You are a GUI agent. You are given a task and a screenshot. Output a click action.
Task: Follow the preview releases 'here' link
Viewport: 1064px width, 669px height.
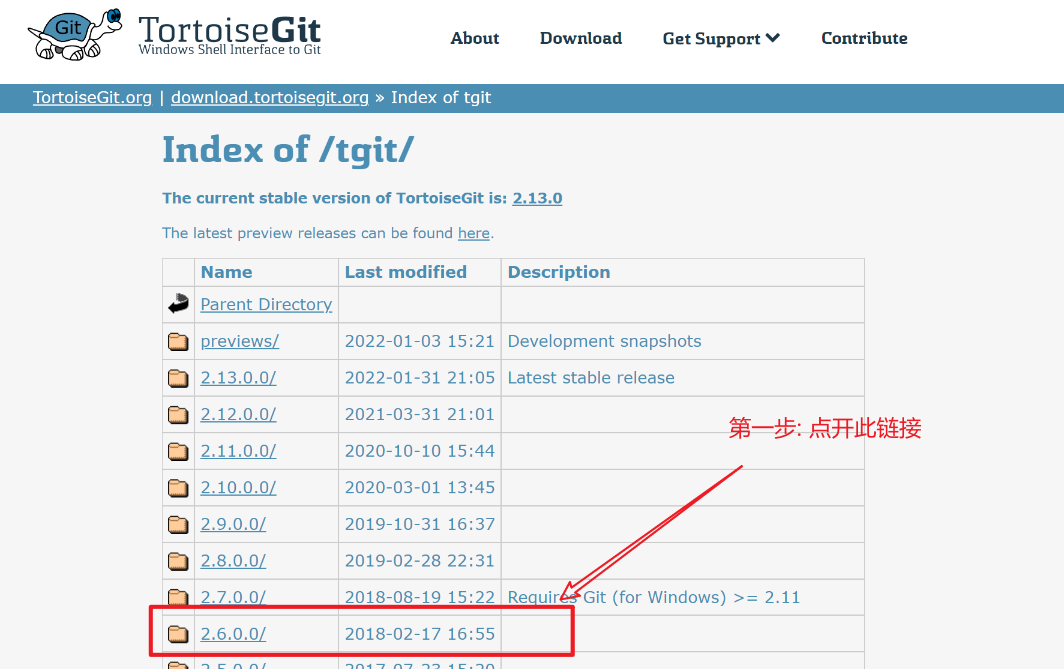pos(473,233)
